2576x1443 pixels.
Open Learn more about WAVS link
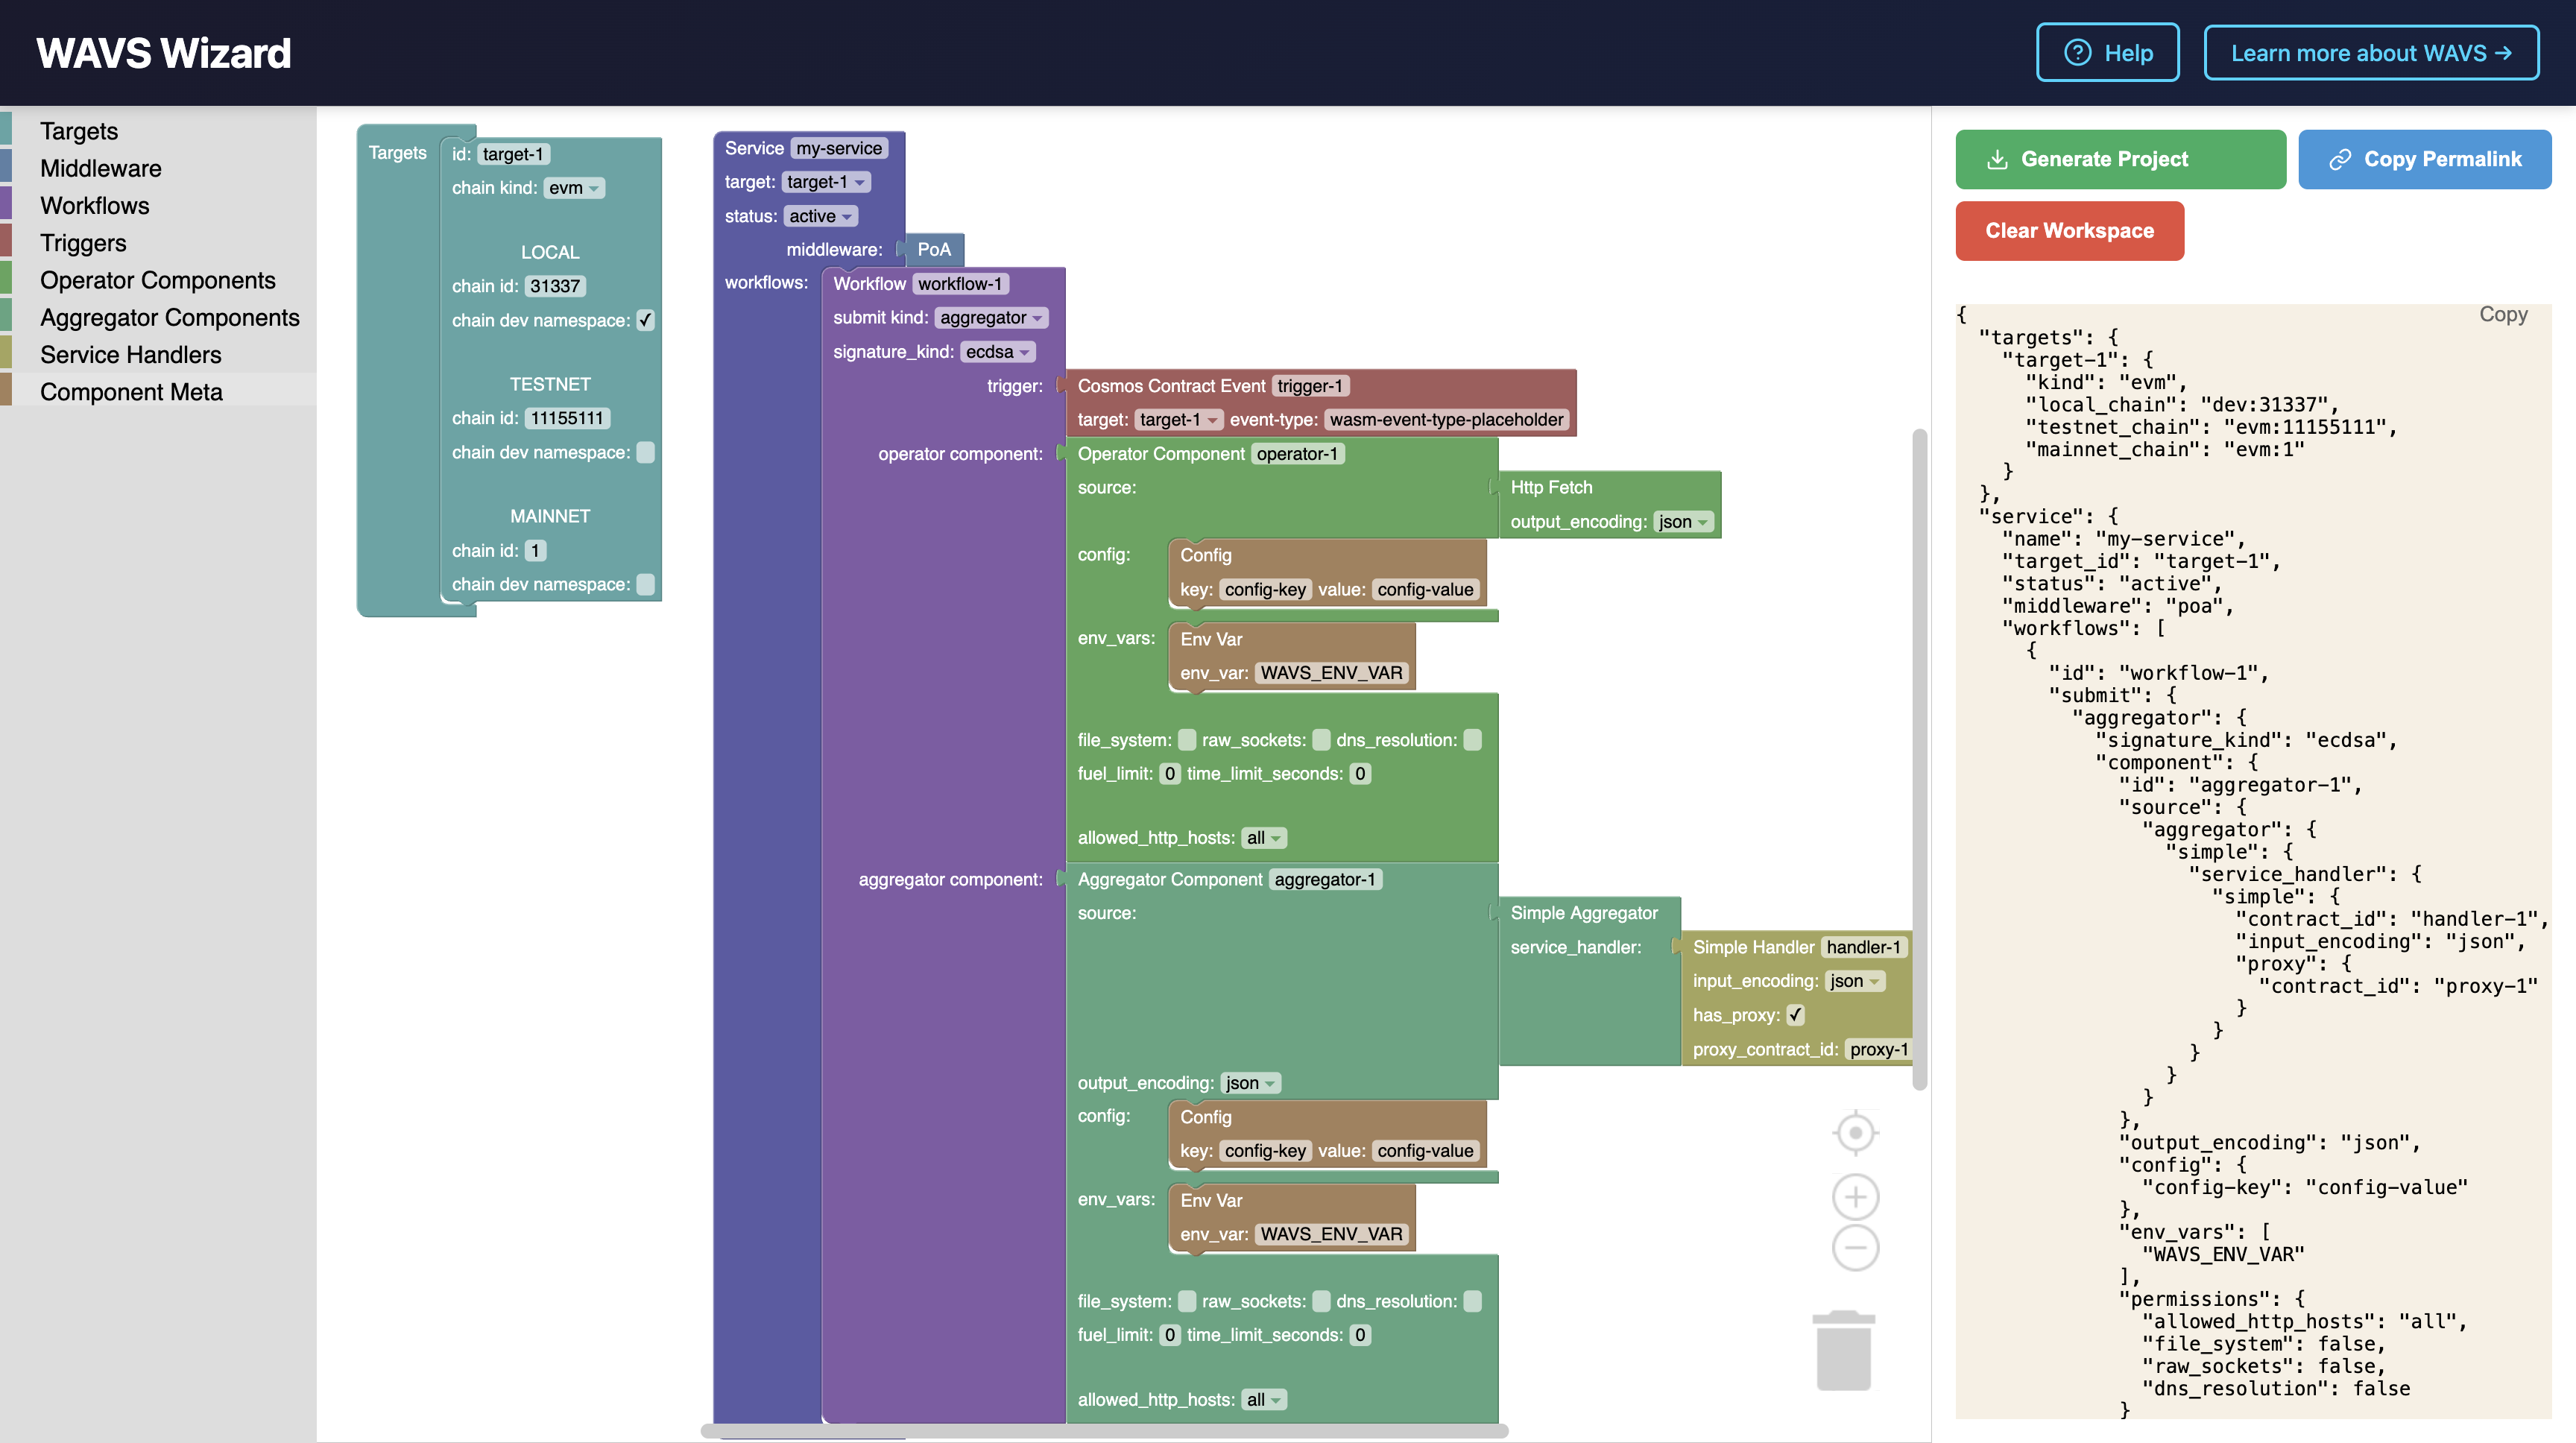2370,53
